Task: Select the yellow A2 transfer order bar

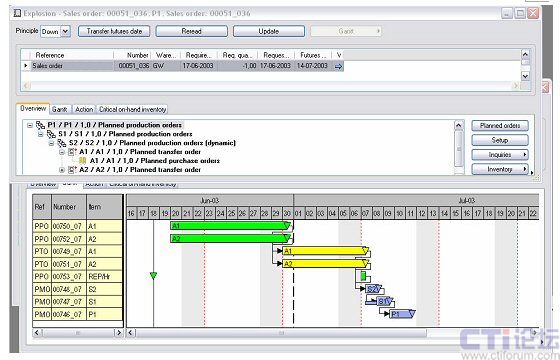Action: pos(326,264)
